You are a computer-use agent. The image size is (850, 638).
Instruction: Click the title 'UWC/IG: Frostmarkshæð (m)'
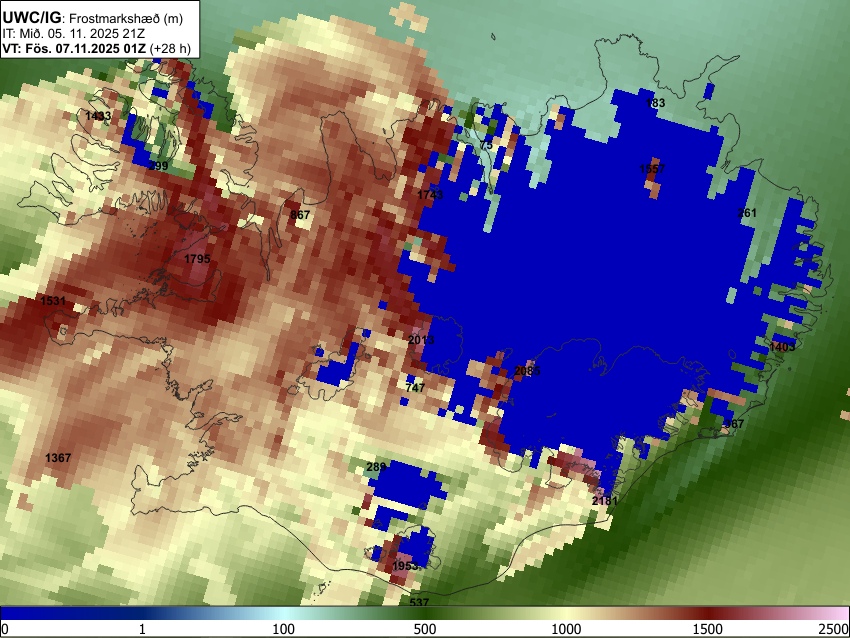click(x=93, y=18)
